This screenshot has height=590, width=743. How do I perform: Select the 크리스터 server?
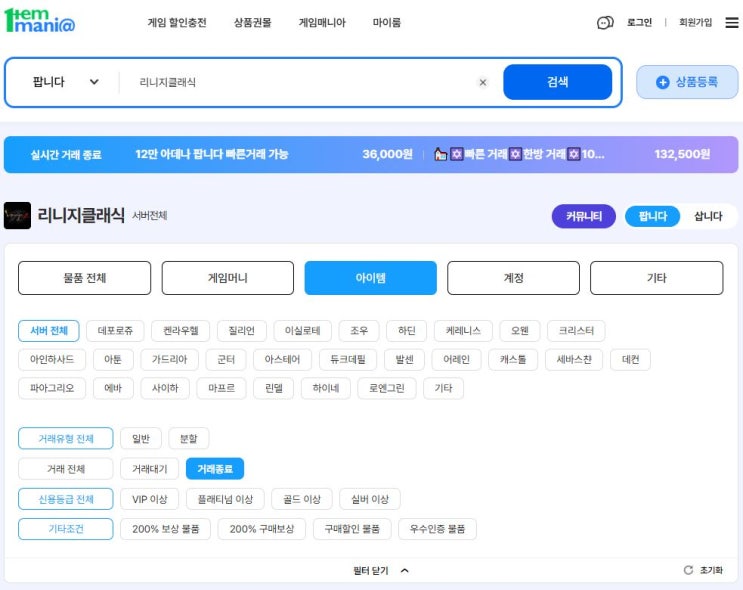(x=576, y=331)
